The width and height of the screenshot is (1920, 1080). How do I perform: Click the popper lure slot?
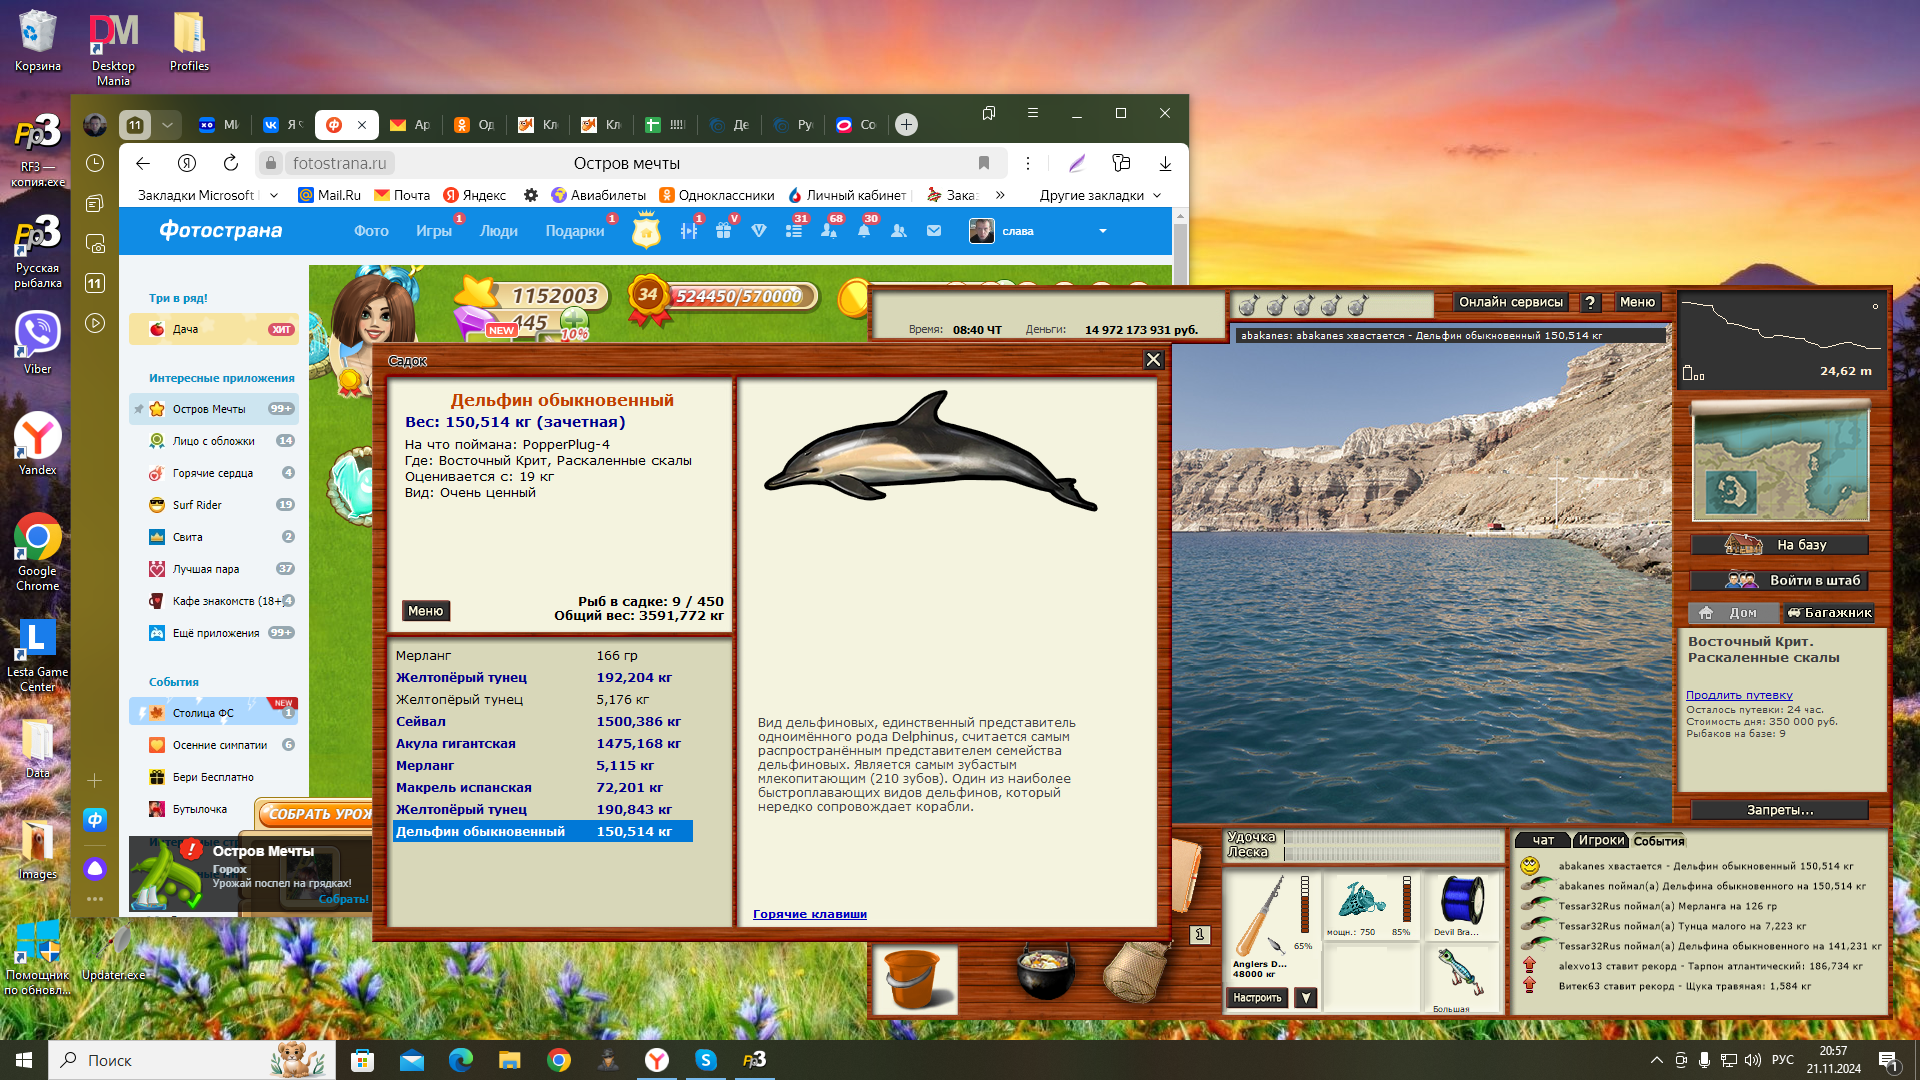1461,975
